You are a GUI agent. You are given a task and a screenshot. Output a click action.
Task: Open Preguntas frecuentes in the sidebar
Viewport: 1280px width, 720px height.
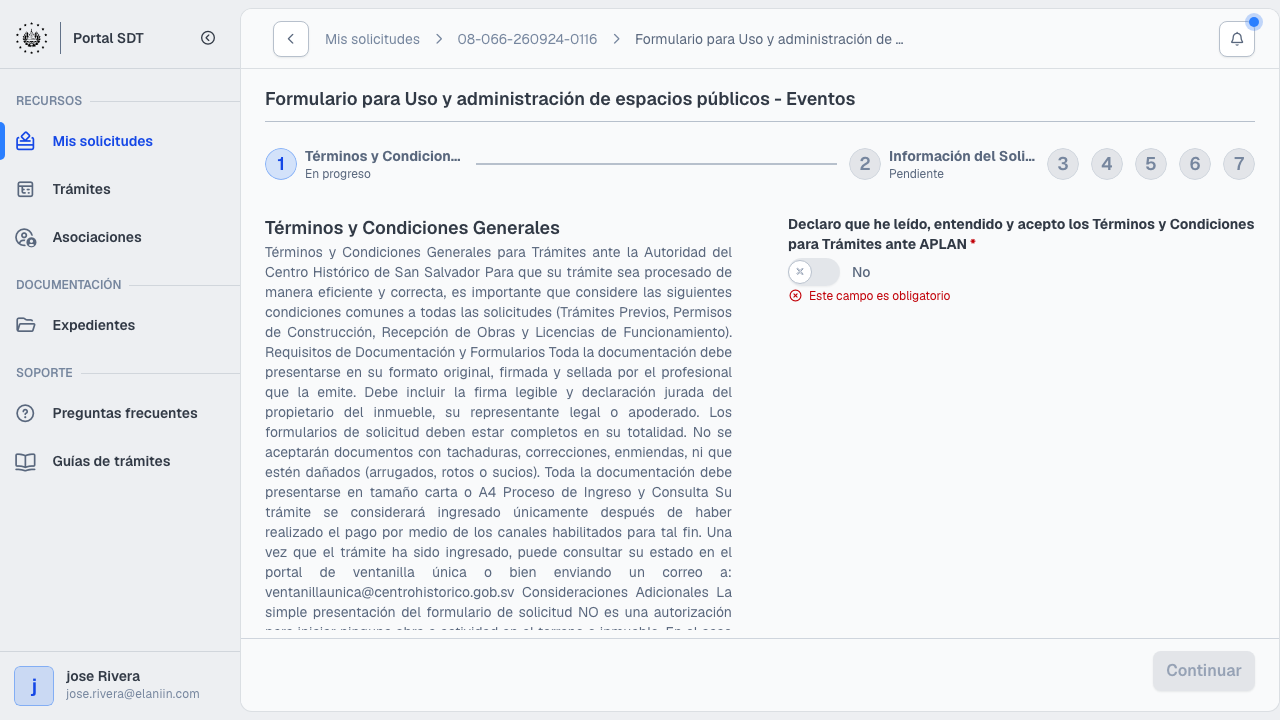[x=120, y=413]
